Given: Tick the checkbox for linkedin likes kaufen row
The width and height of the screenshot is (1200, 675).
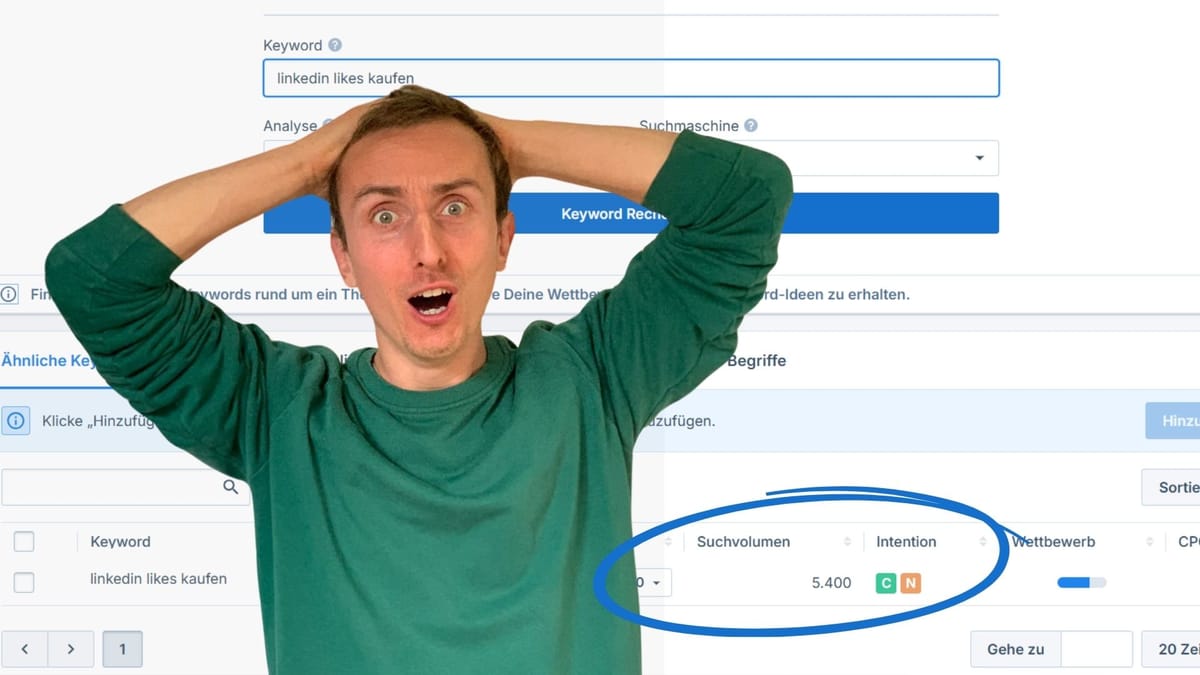Looking at the screenshot, I should click(24, 582).
